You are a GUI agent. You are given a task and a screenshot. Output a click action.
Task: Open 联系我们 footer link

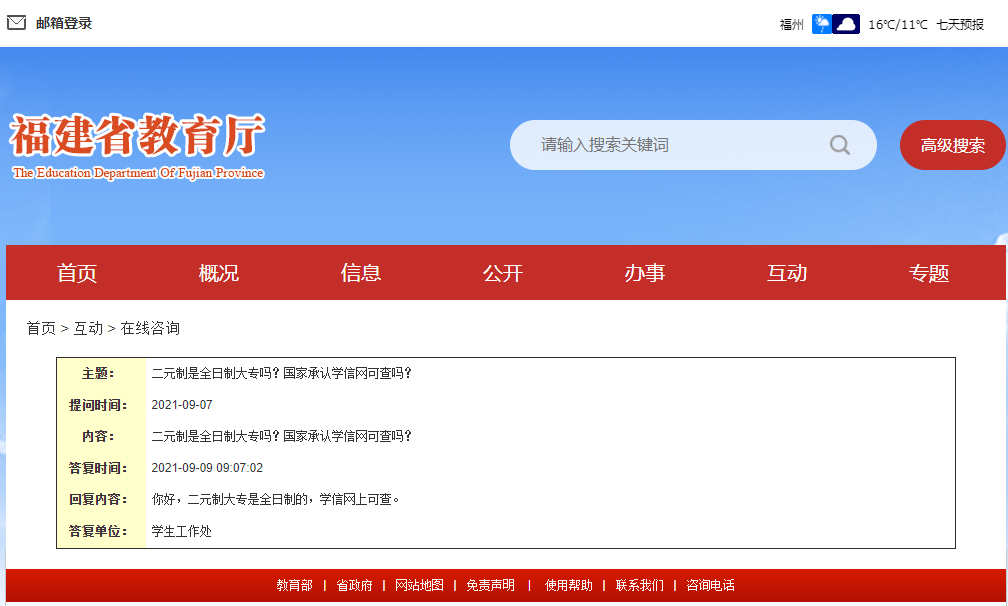640,585
